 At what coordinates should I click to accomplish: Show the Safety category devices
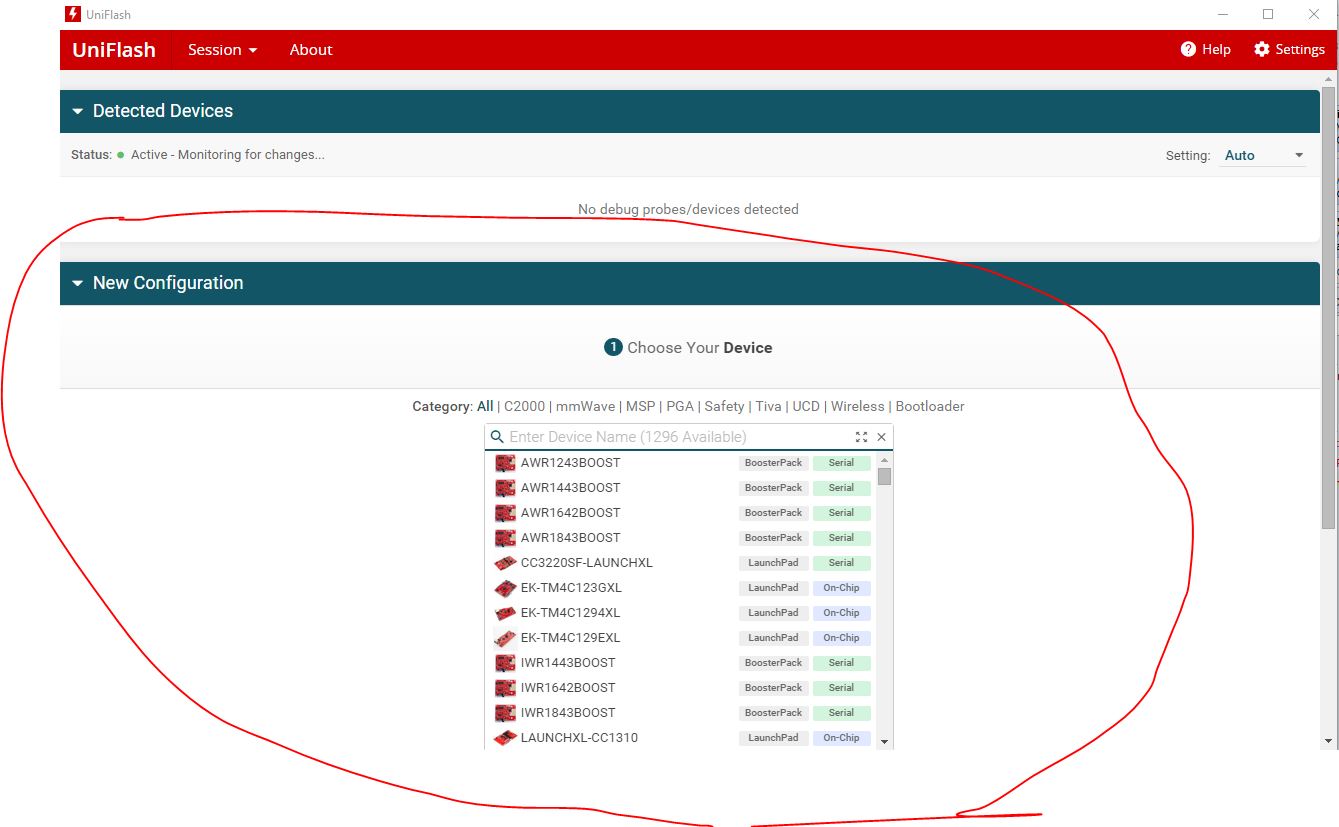coord(724,406)
